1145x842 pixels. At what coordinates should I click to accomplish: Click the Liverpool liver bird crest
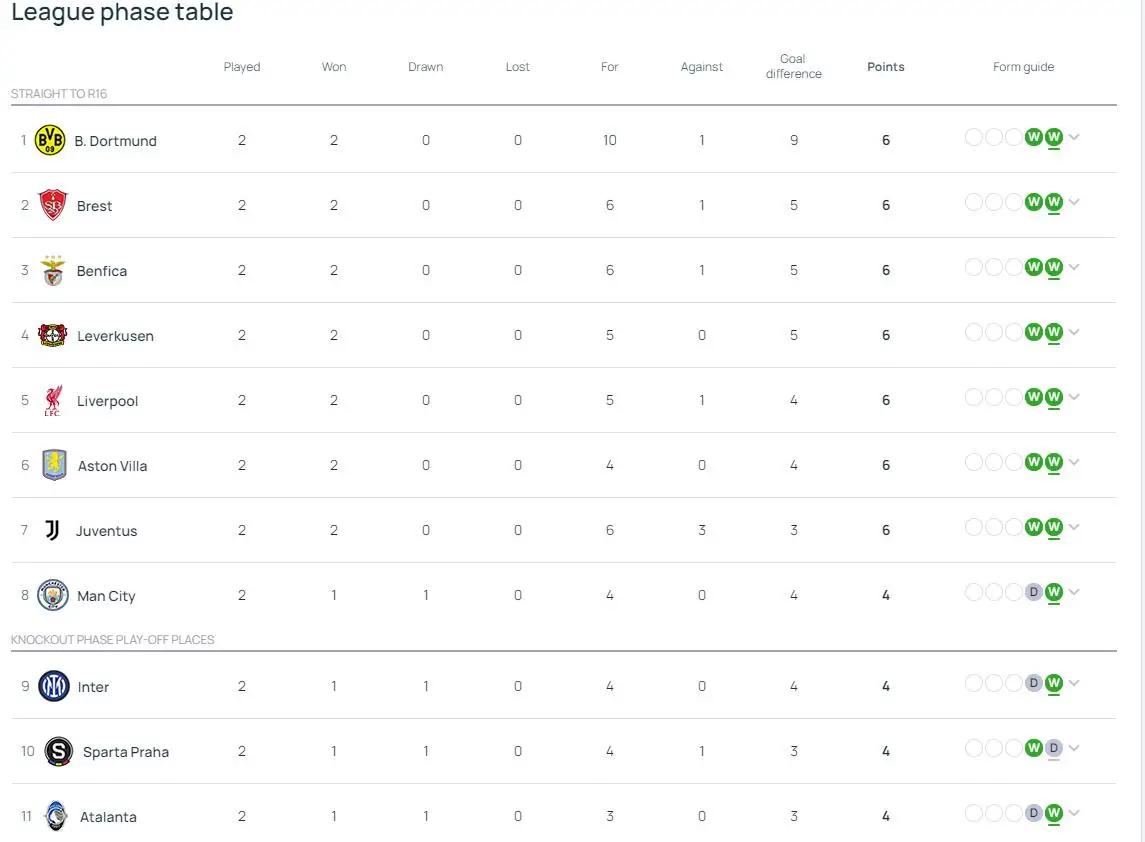click(x=53, y=400)
